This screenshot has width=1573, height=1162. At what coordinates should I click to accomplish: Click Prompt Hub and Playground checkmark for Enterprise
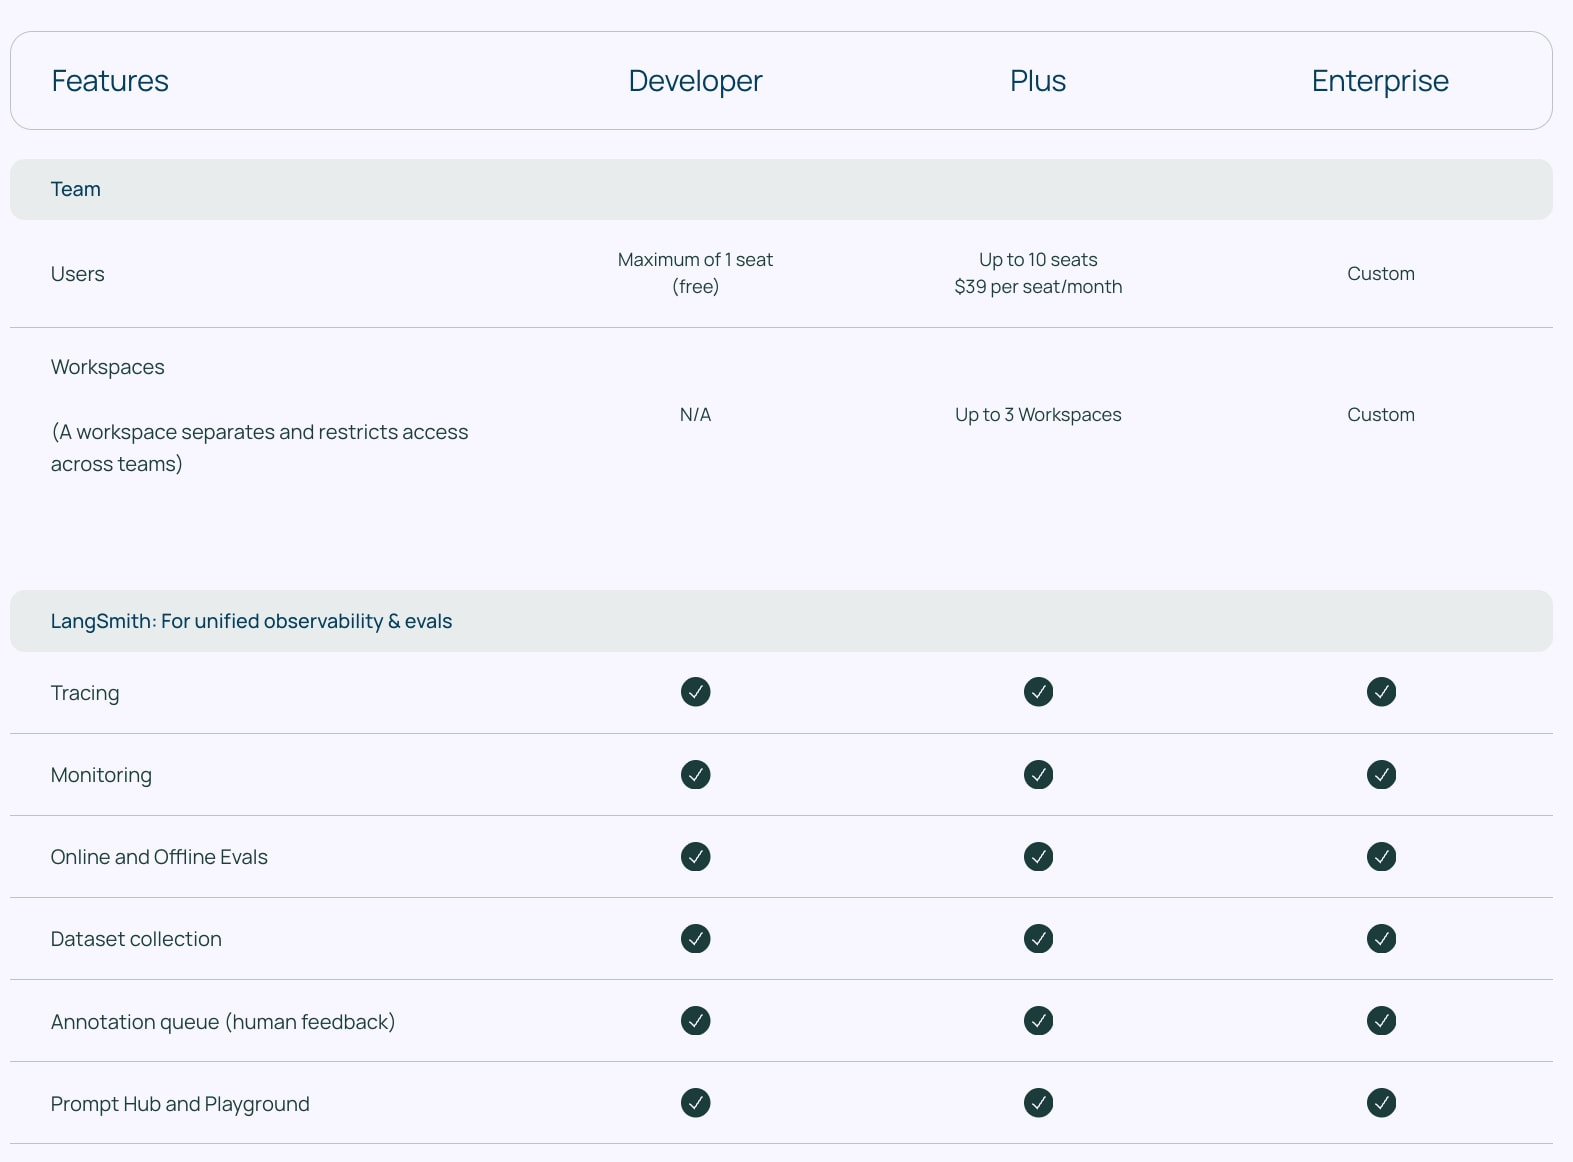click(x=1381, y=1103)
